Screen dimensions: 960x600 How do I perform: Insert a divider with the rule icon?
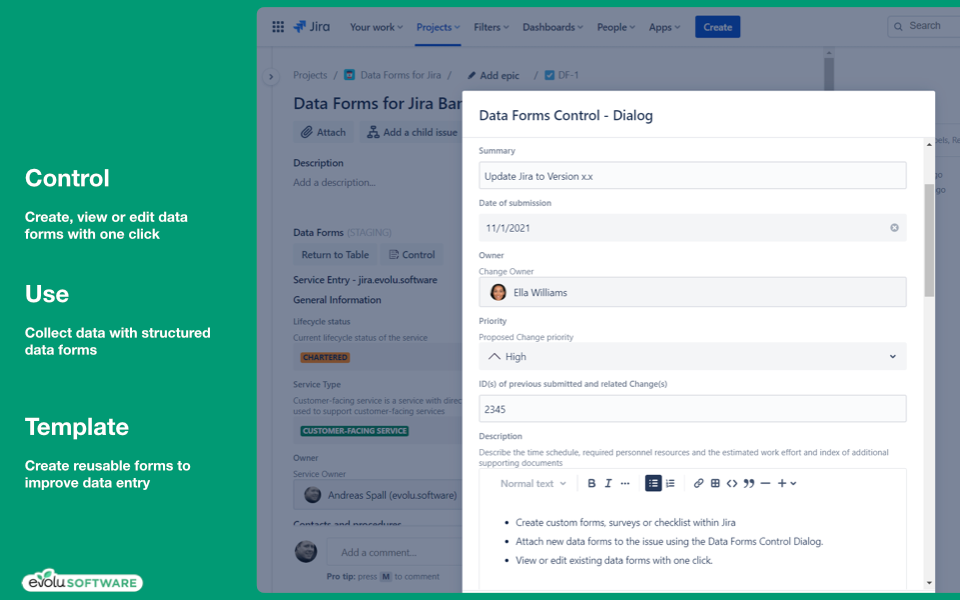765,483
